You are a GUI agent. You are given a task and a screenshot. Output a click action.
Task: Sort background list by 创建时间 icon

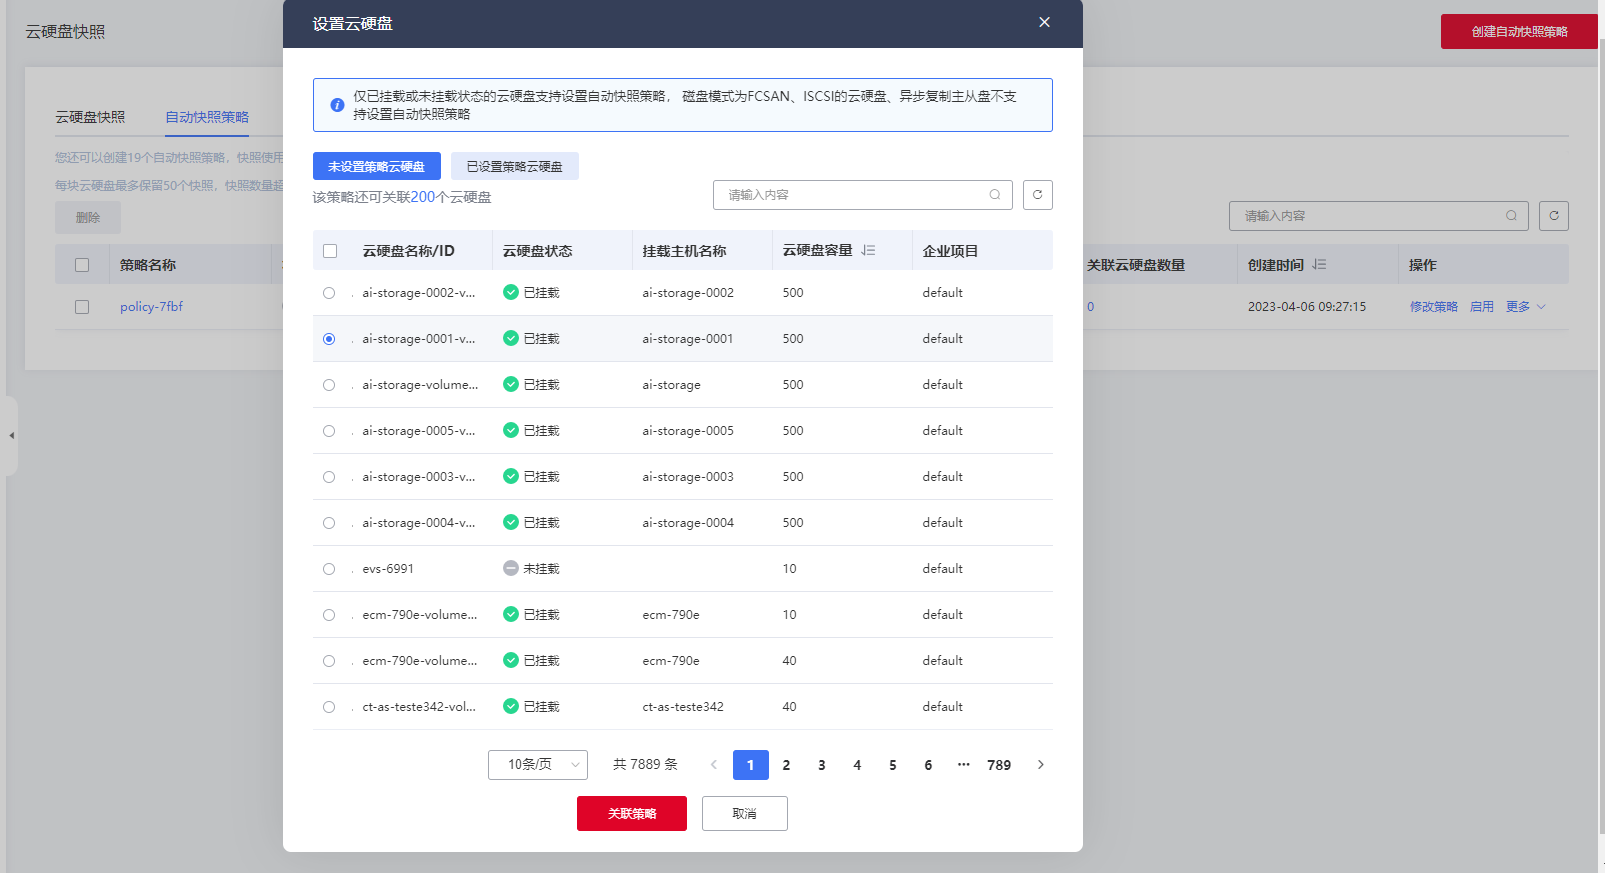(x=1319, y=265)
